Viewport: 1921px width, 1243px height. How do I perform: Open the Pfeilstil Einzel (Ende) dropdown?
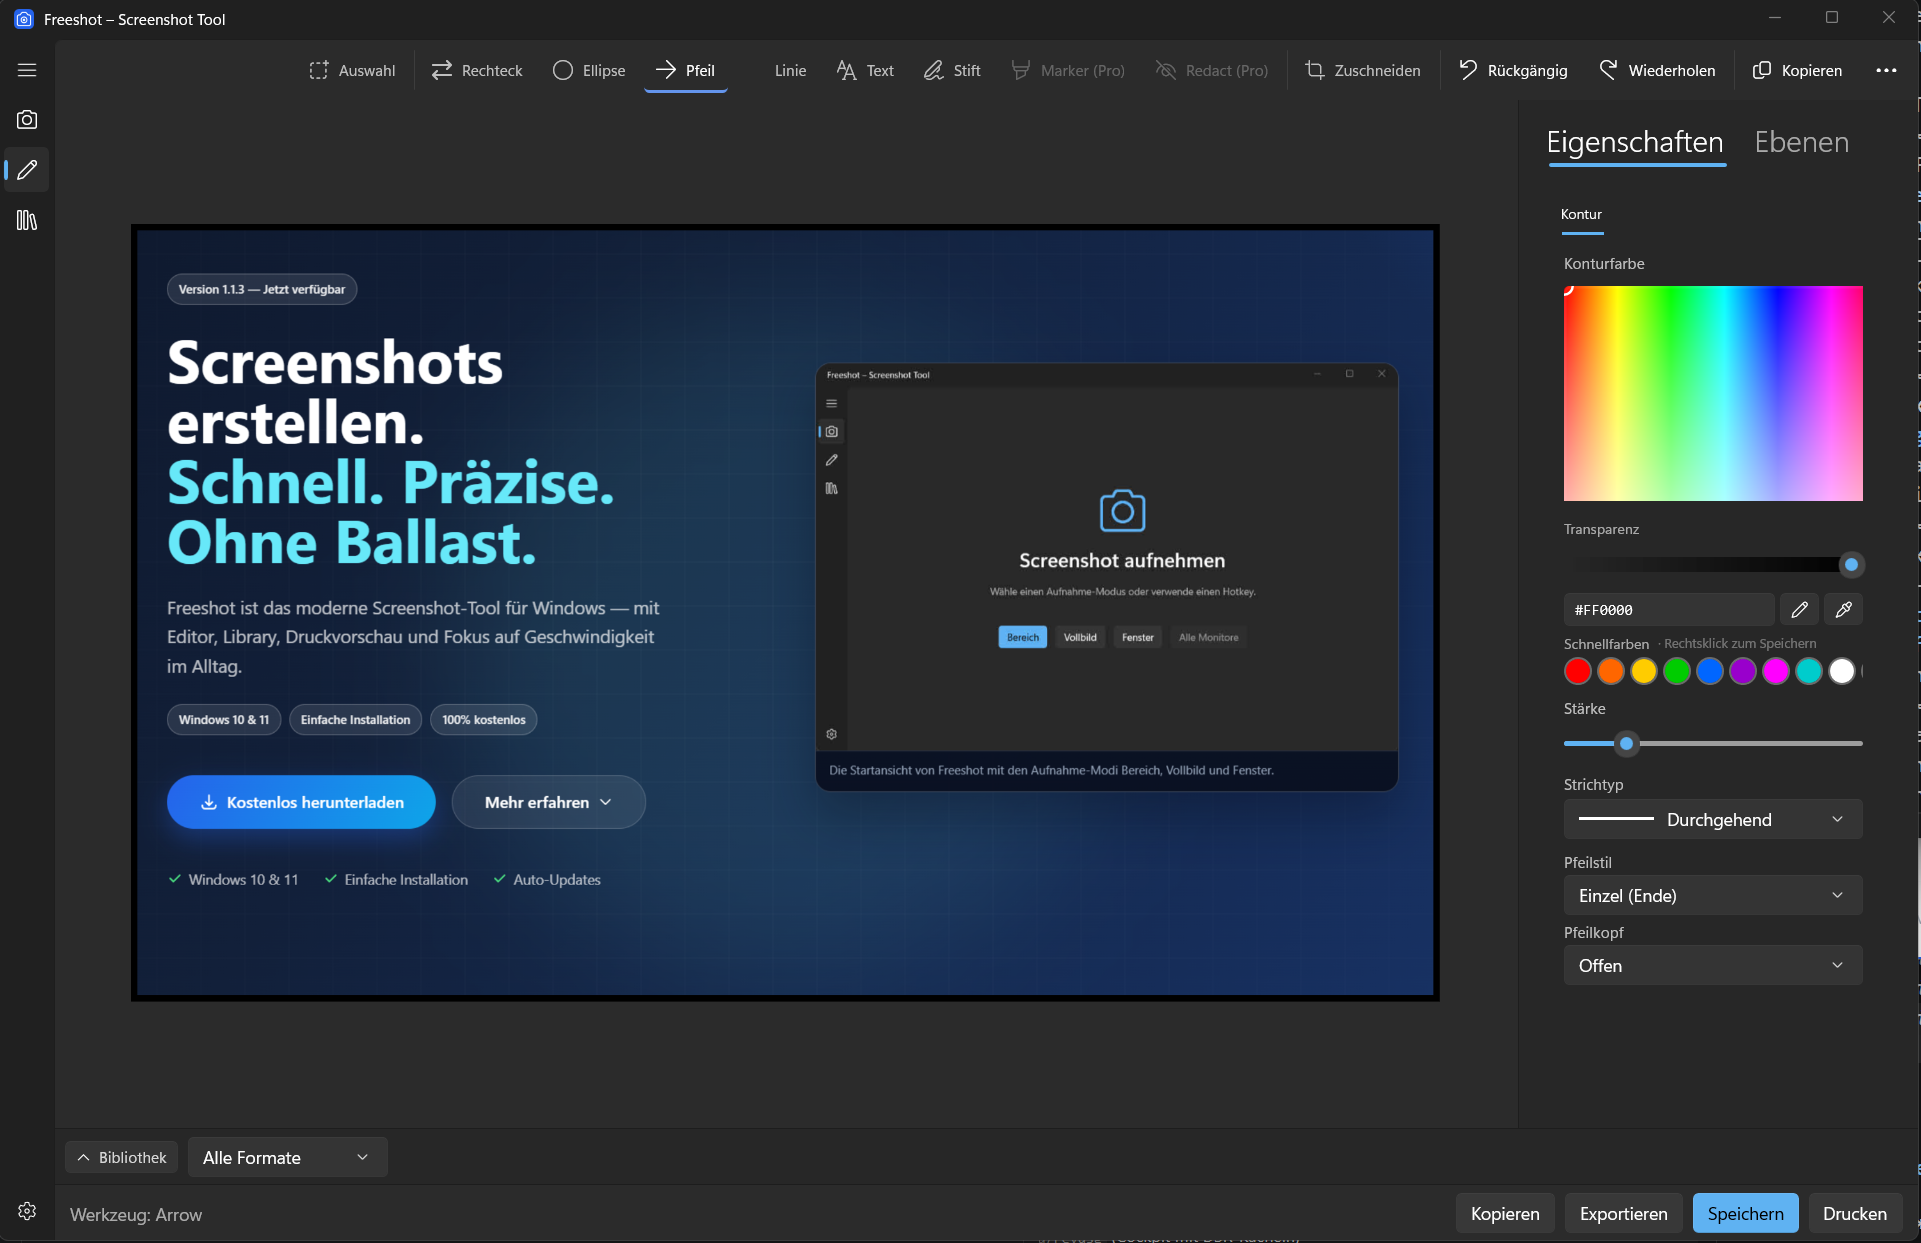coord(1713,895)
